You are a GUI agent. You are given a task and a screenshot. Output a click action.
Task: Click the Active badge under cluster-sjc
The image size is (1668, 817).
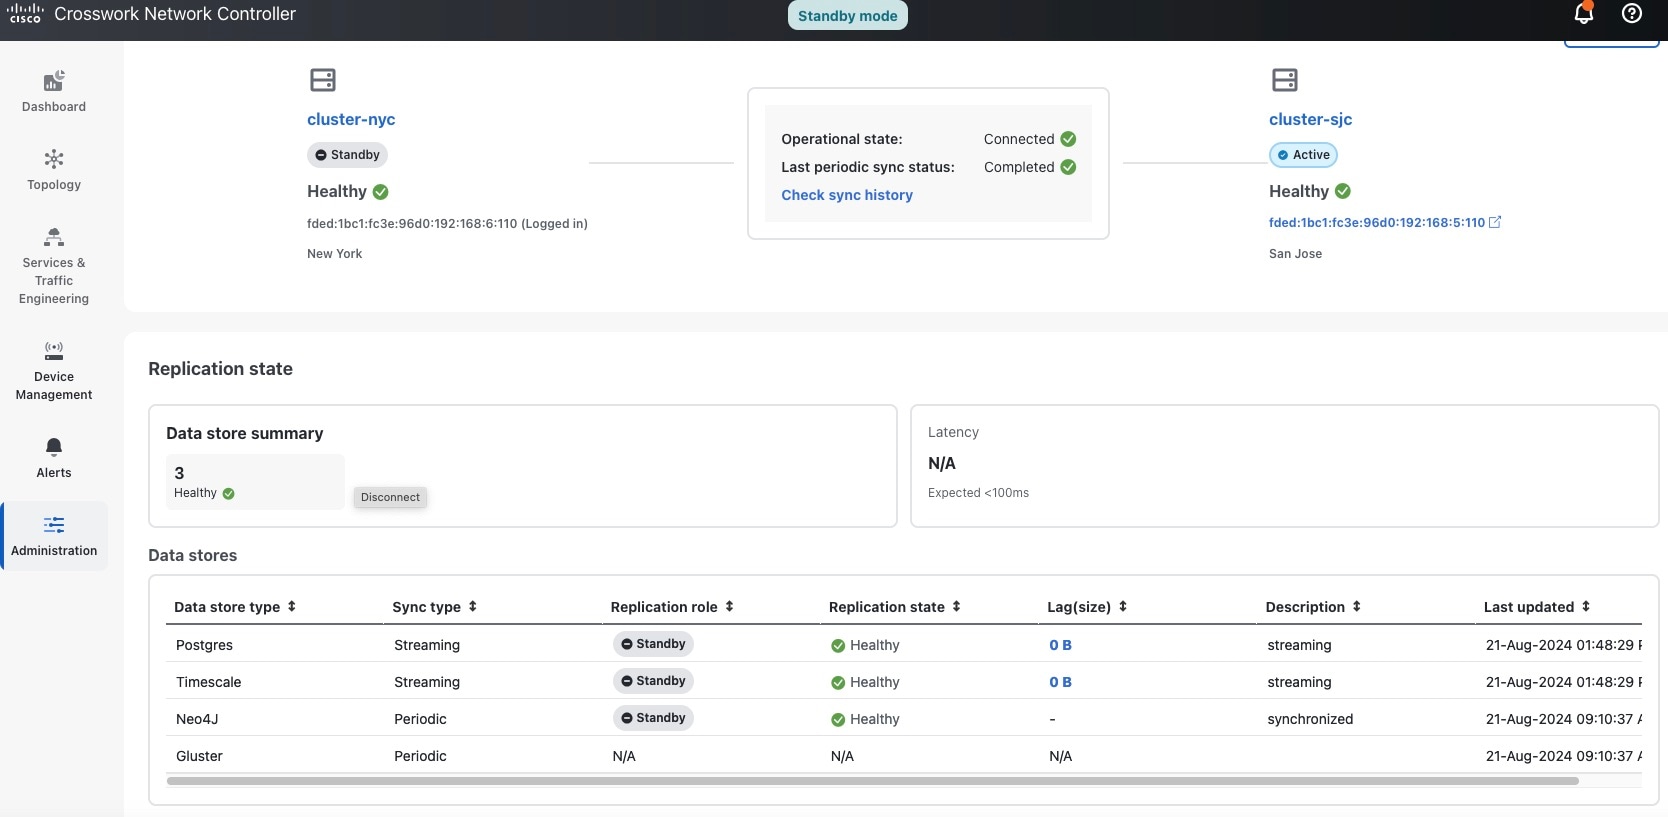coord(1303,155)
